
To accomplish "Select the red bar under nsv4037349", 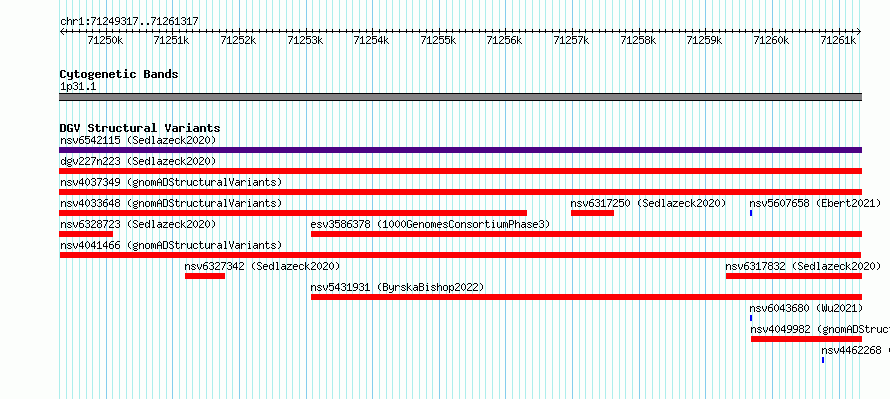I will point(460,192).
